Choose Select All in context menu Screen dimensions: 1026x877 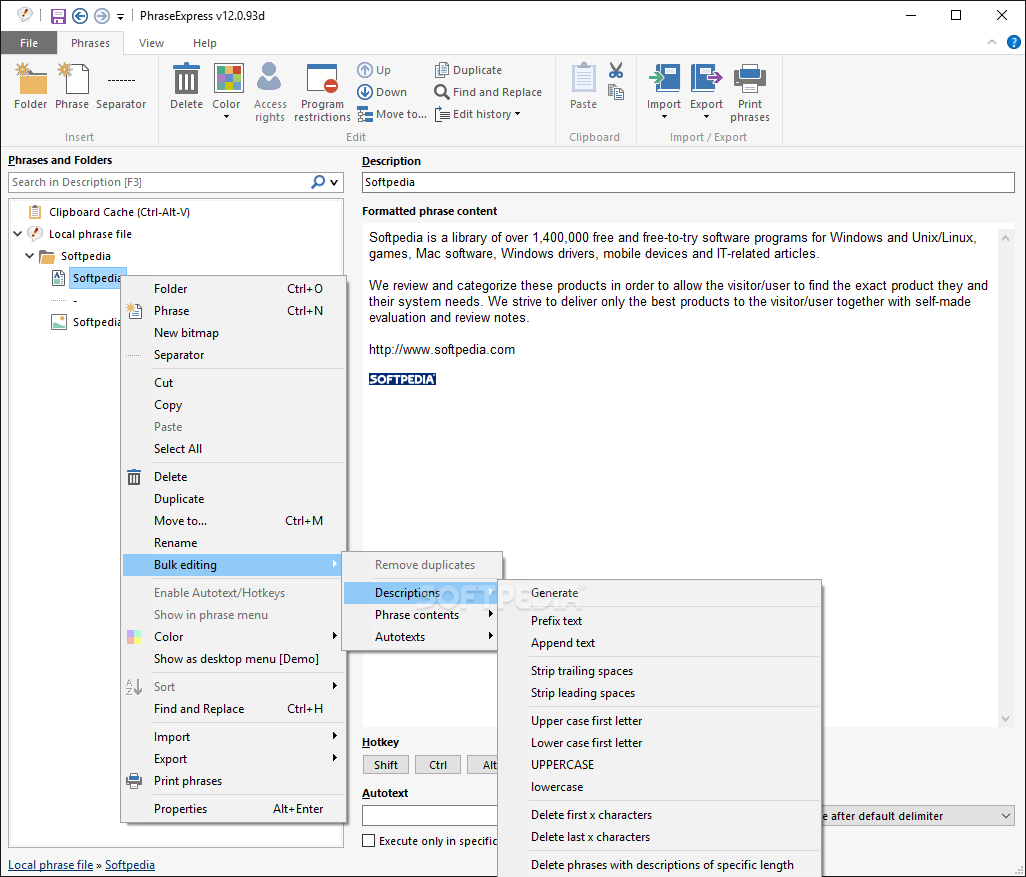click(234, 448)
